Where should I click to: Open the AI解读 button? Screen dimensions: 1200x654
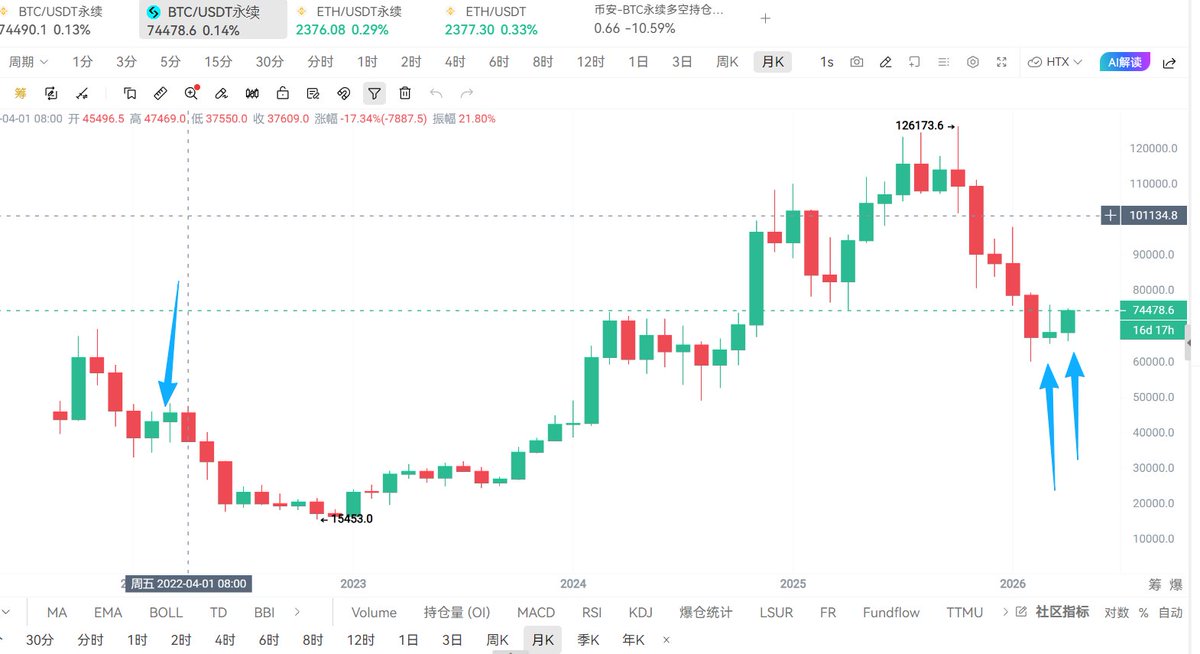1124,62
